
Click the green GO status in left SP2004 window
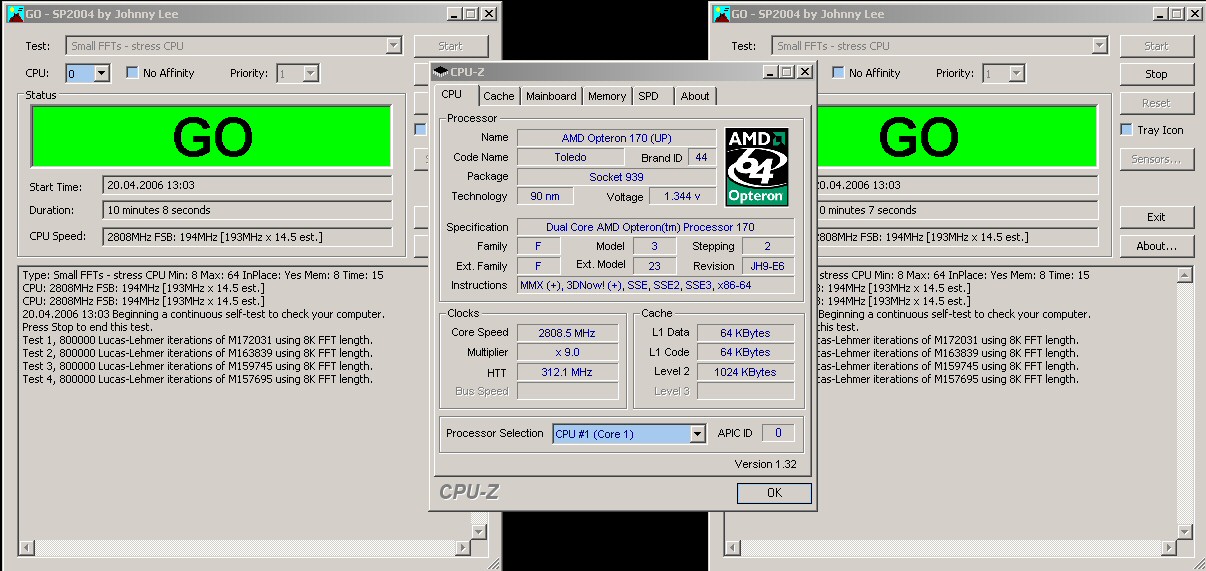pyautogui.click(x=212, y=136)
